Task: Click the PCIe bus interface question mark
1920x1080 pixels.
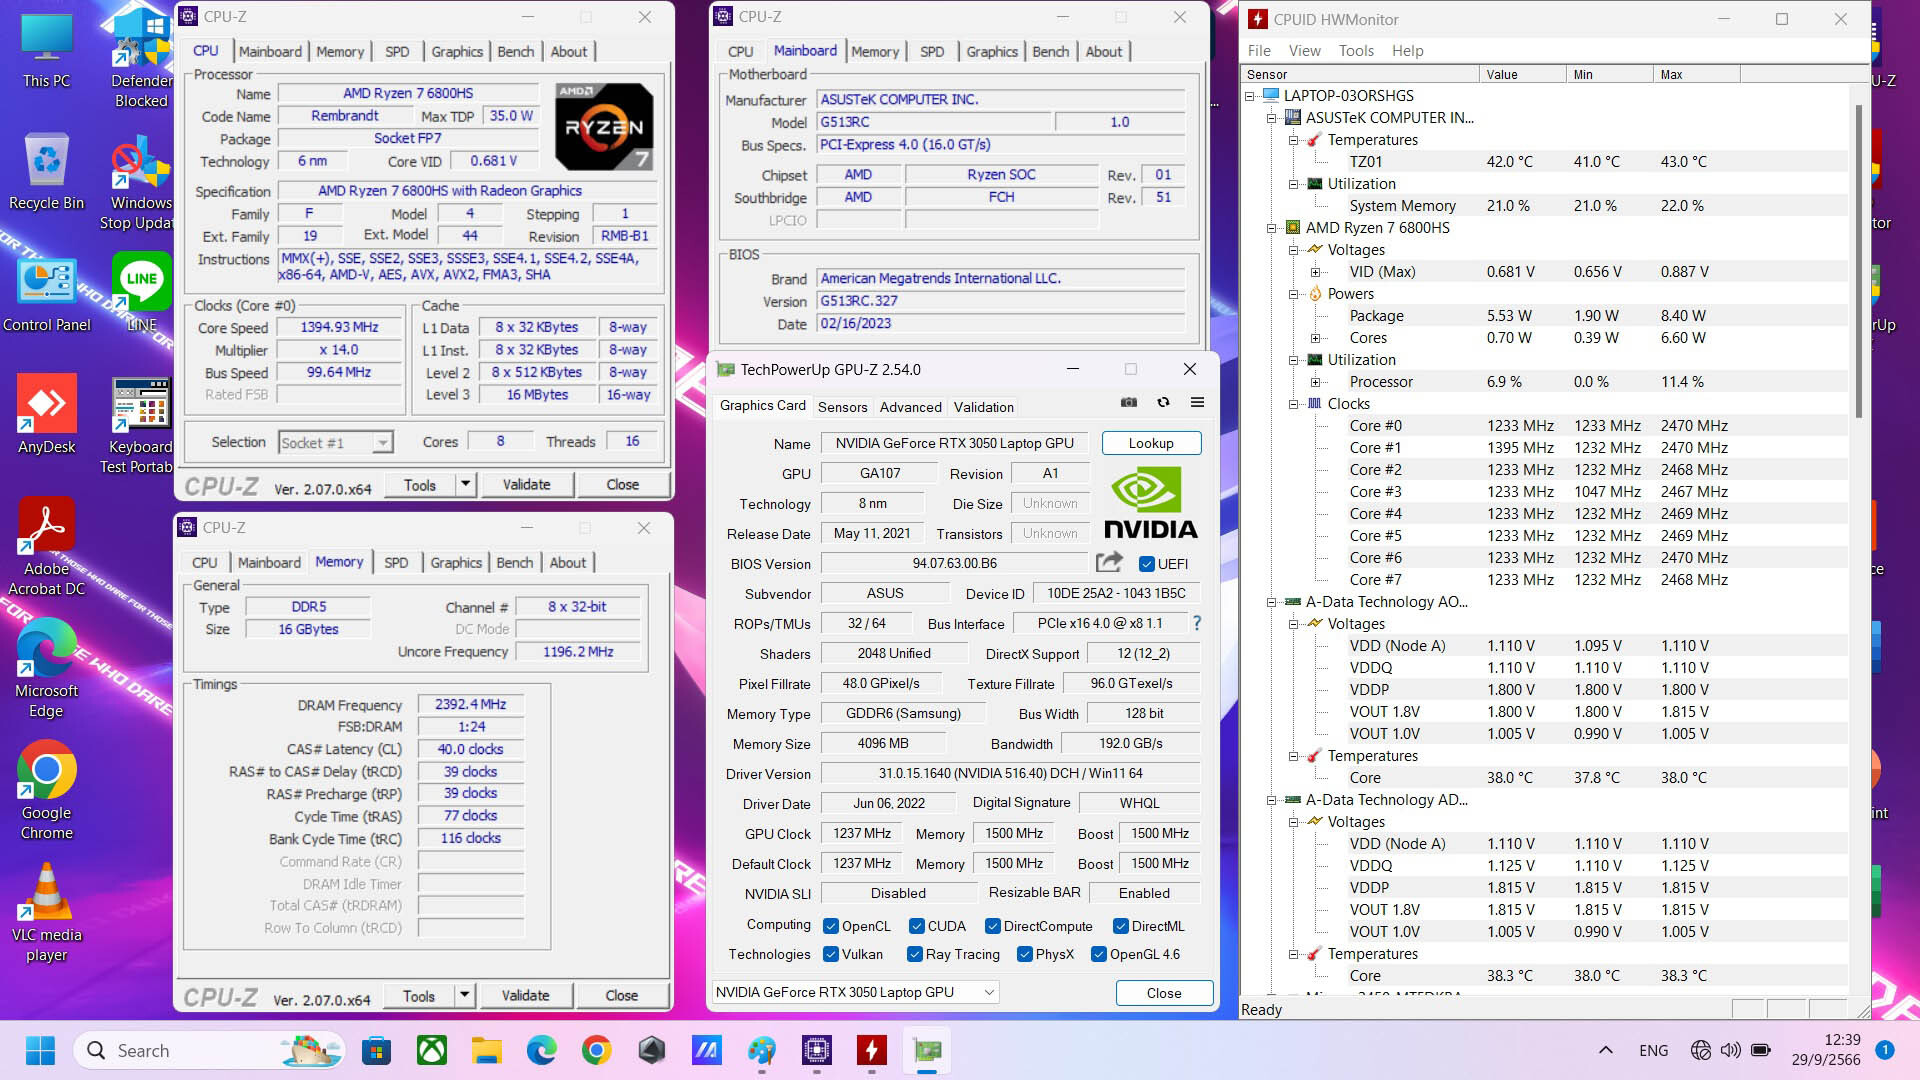Action: click(1196, 623)
